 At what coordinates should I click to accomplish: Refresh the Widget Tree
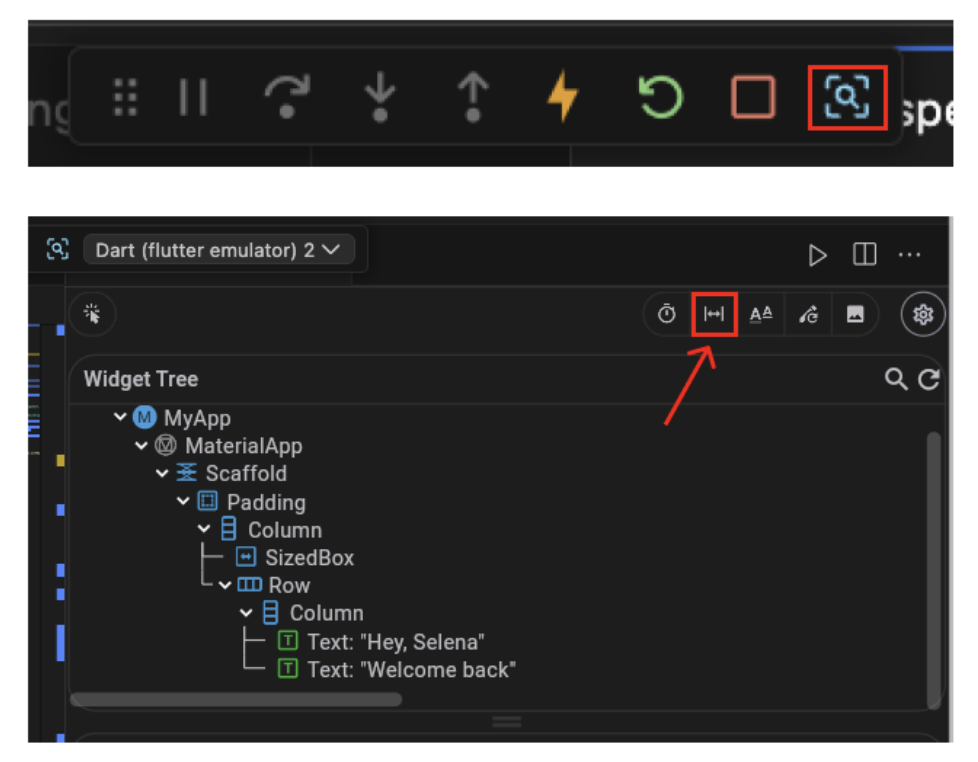(929, 379)
